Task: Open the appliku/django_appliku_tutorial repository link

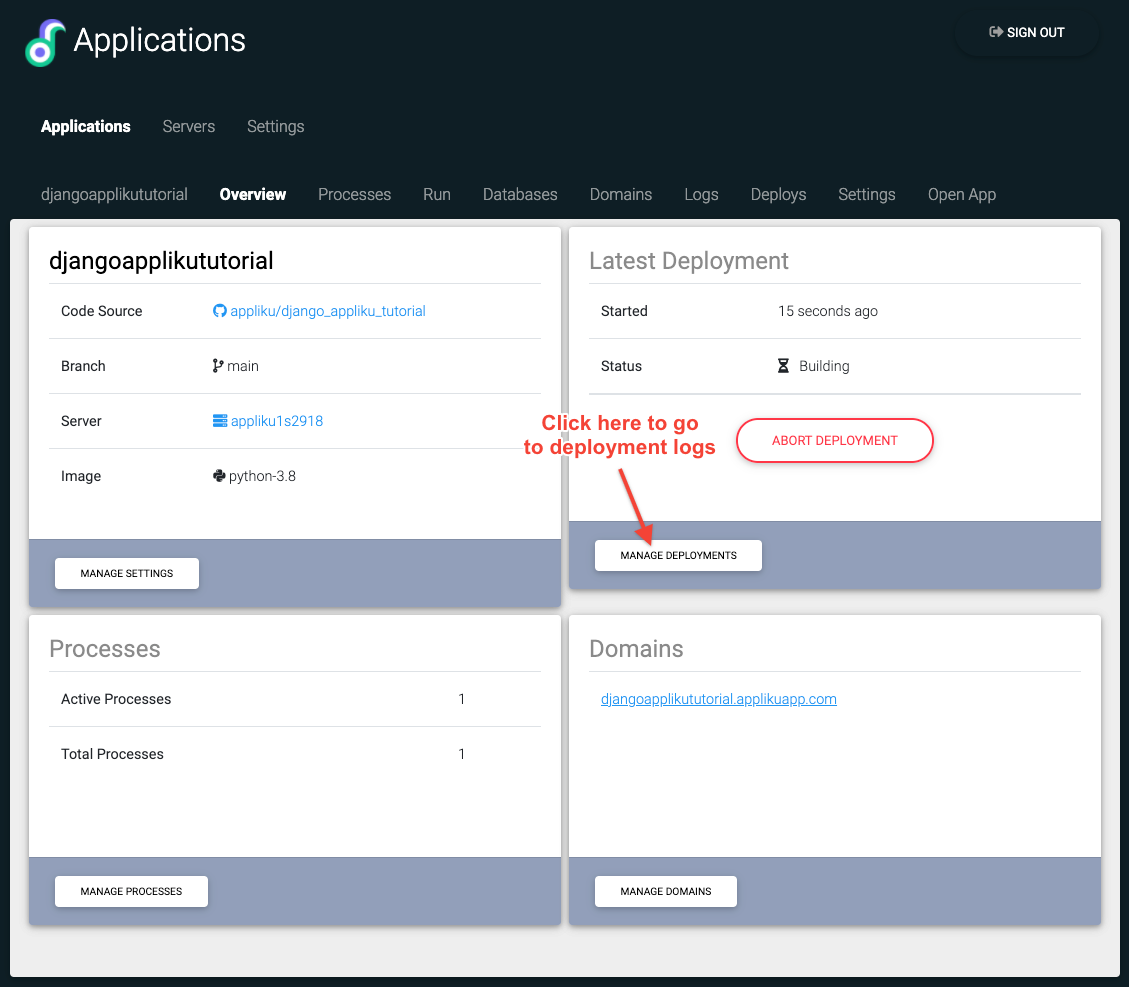Action: tap(328, 311)
